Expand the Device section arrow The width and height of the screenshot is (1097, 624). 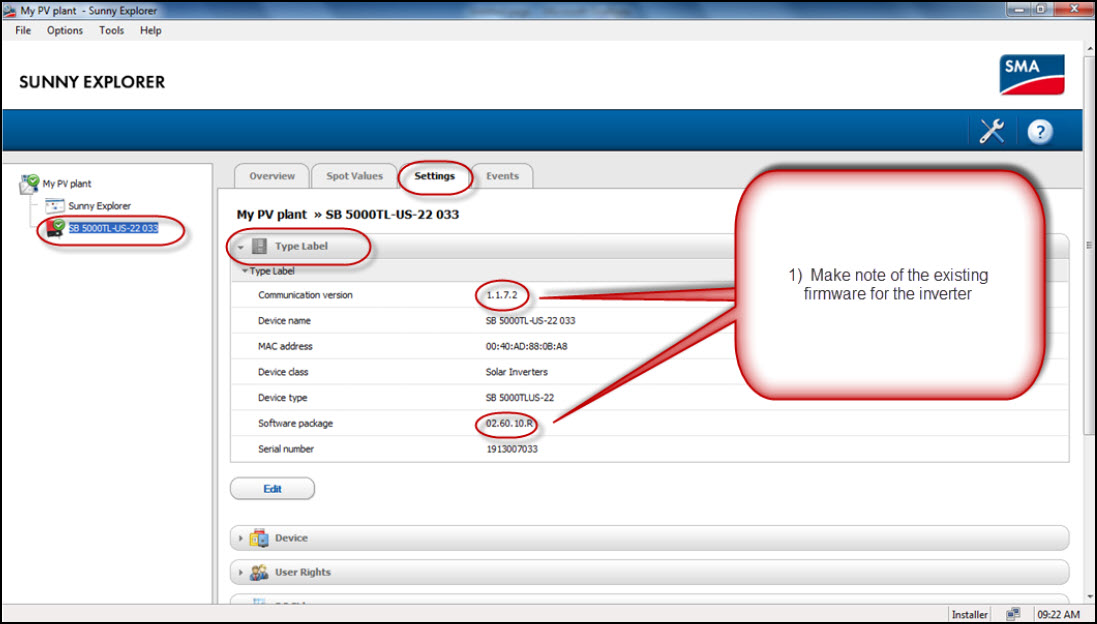pos(241,538)
